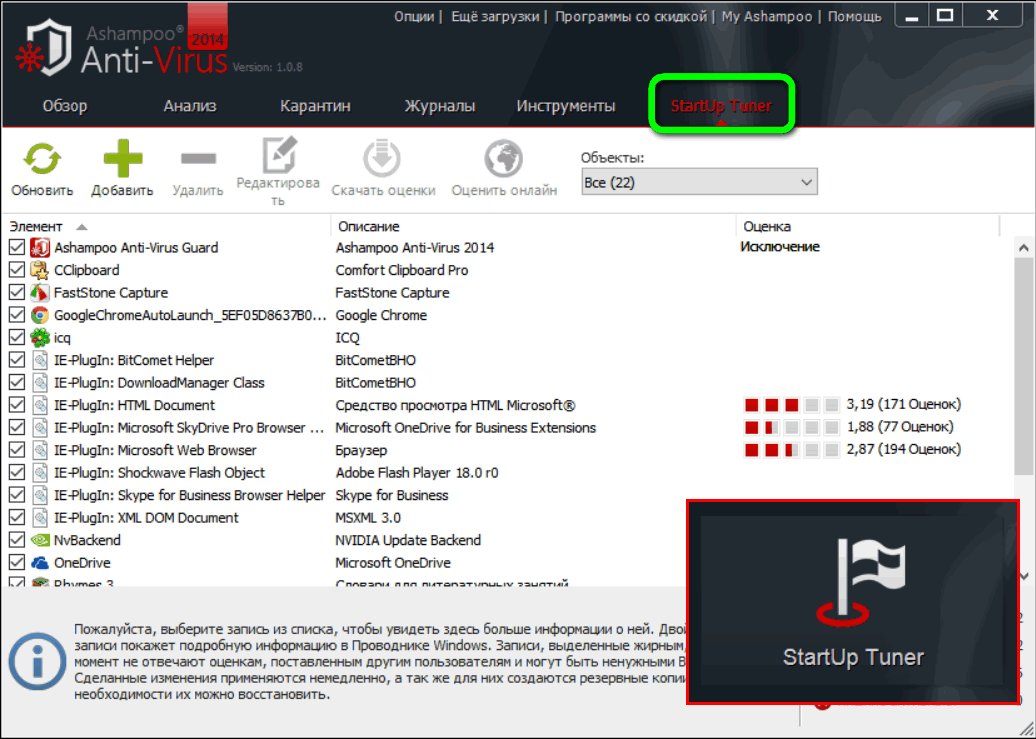Click the list scrollbar up arrow

point(1023,249)
